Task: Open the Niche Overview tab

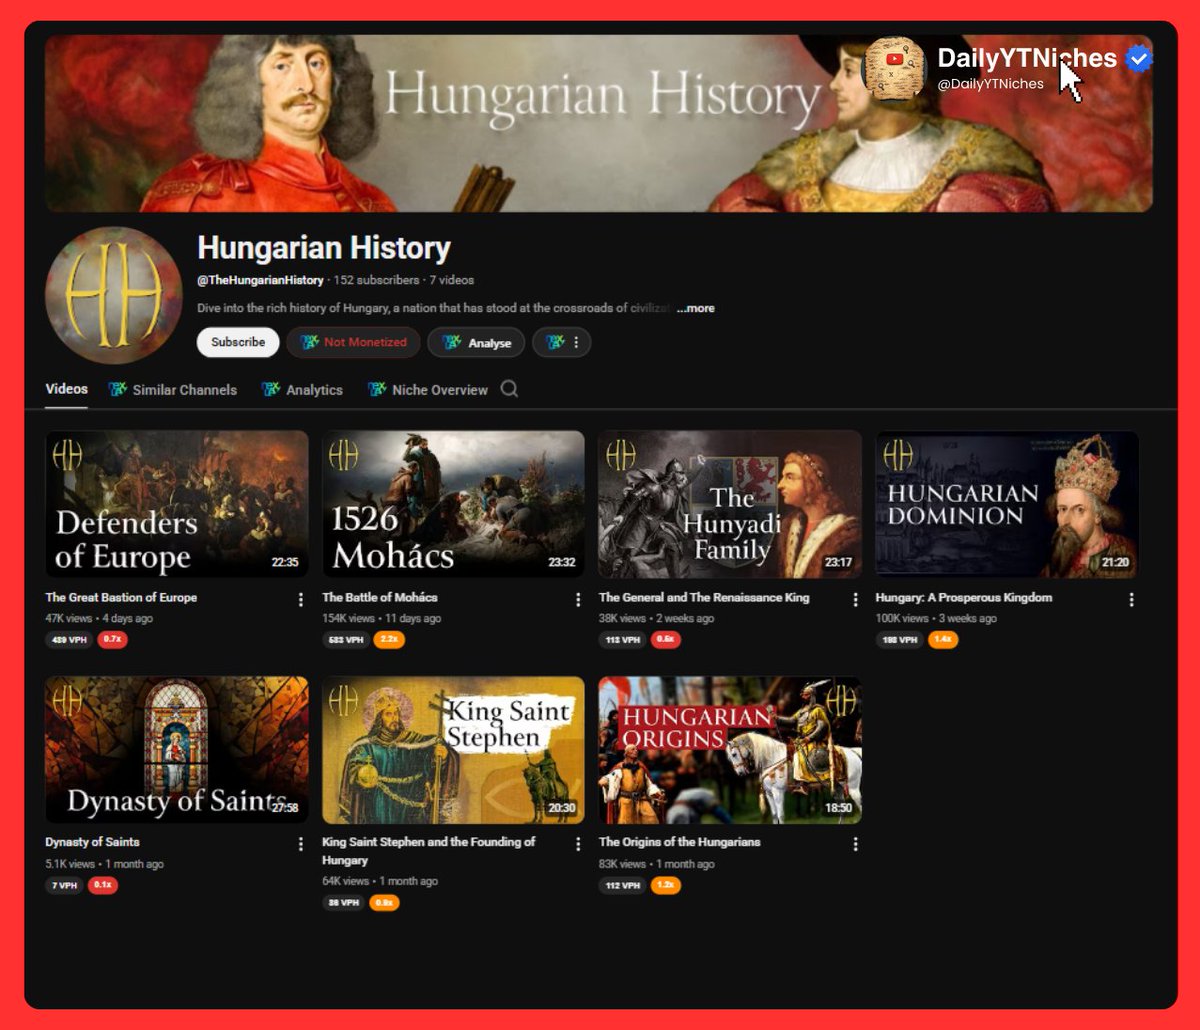Action: point(428,390)
